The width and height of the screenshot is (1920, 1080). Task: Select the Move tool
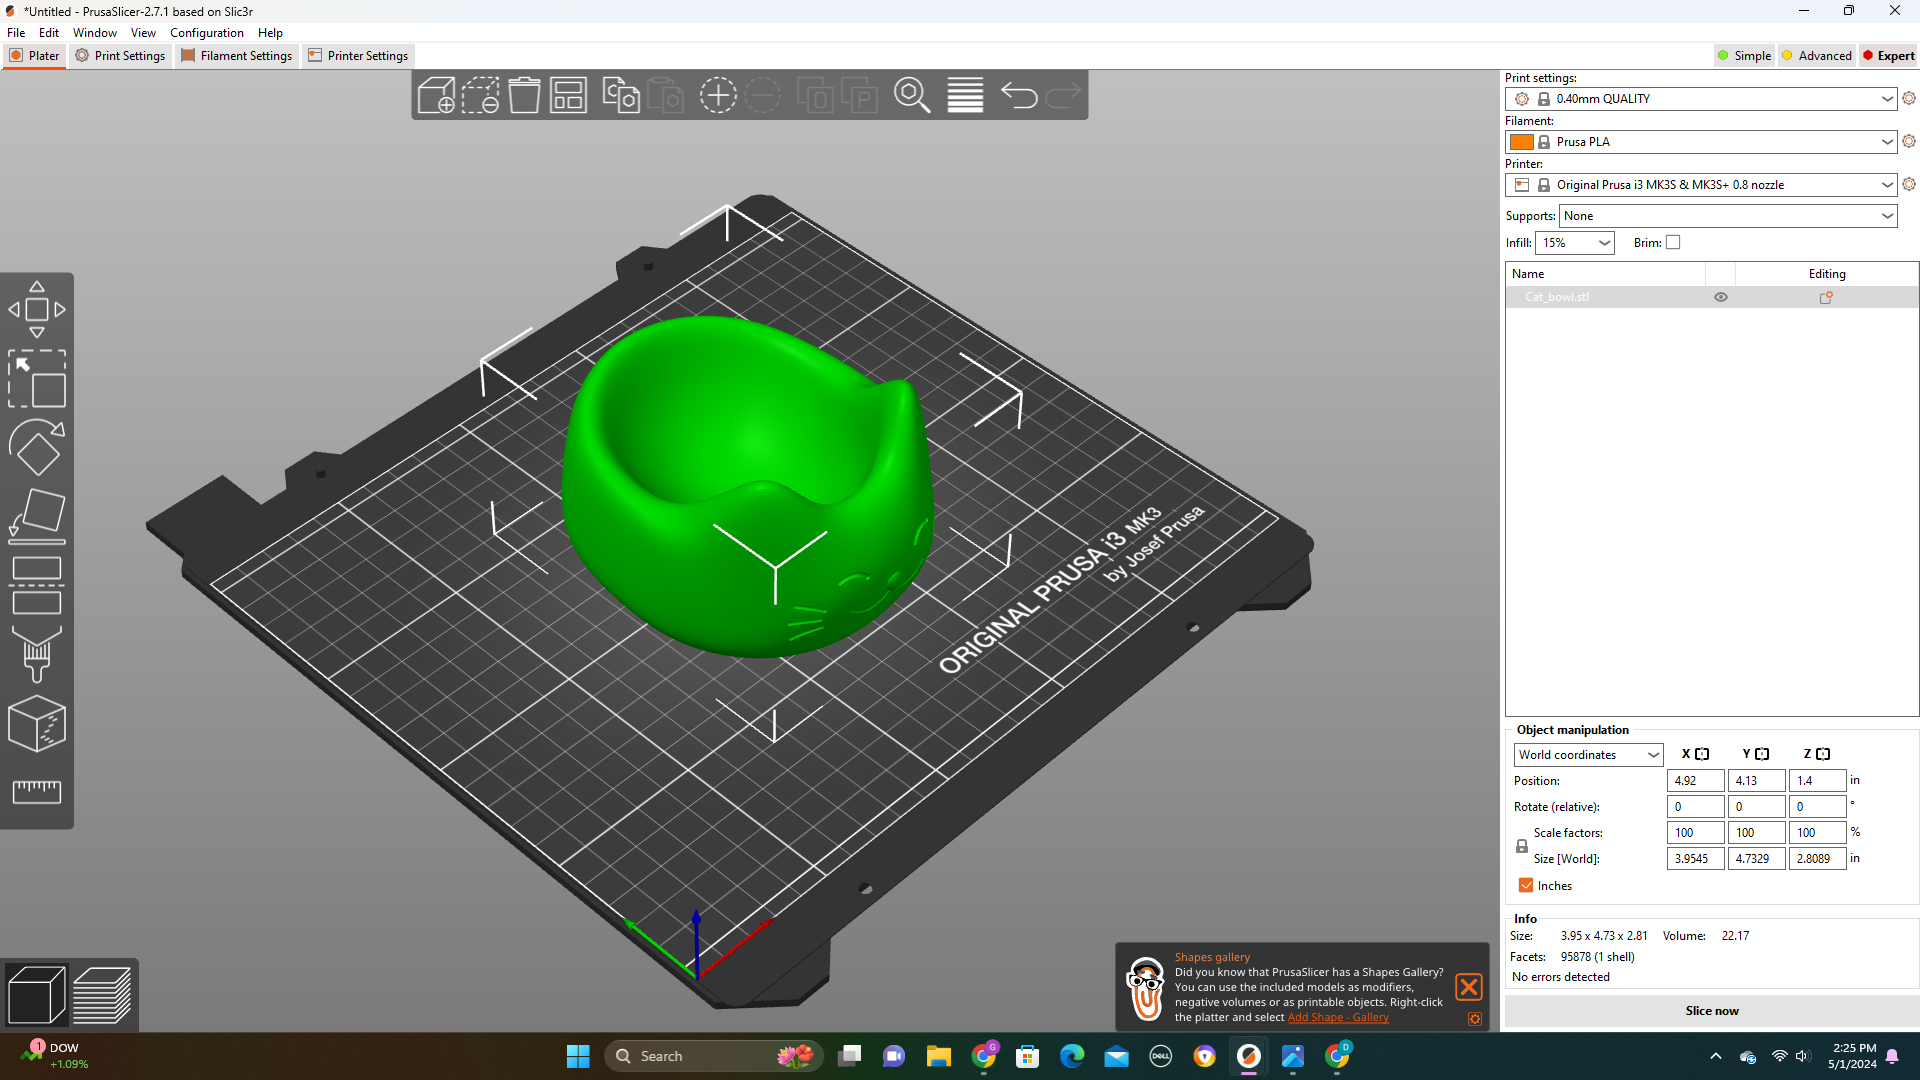coord(37,309)
